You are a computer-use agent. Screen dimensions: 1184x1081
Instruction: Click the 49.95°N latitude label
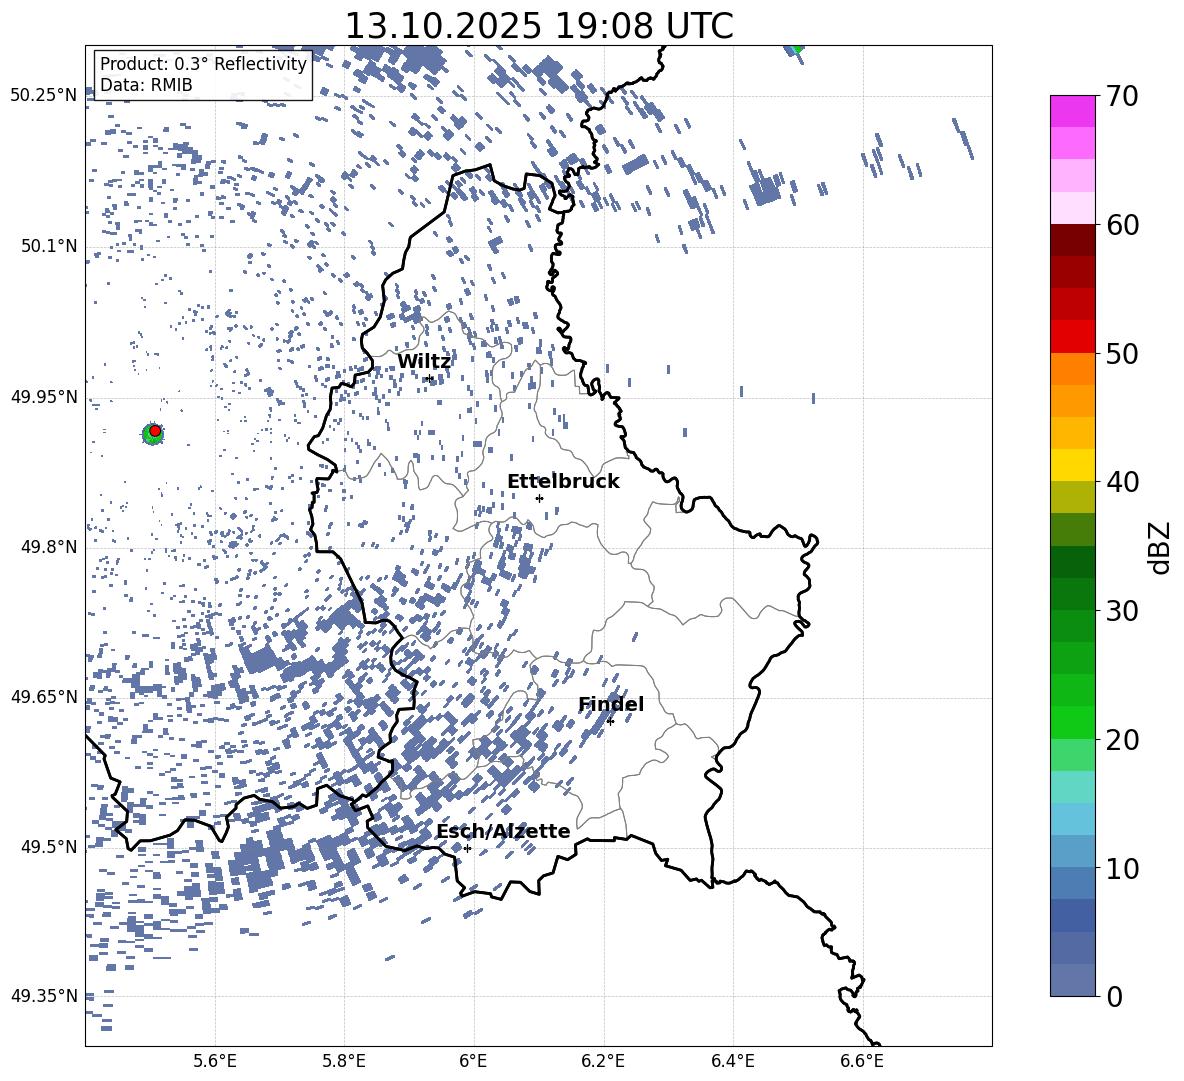tap(44, 396)
